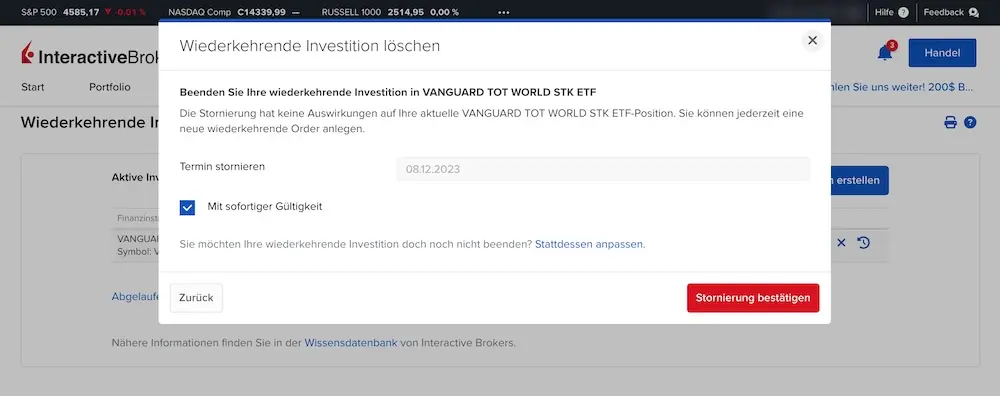Confirm with Stornierung bestätigen button
This screenshot has height=396, width=1000.
(x=753, y=298)
